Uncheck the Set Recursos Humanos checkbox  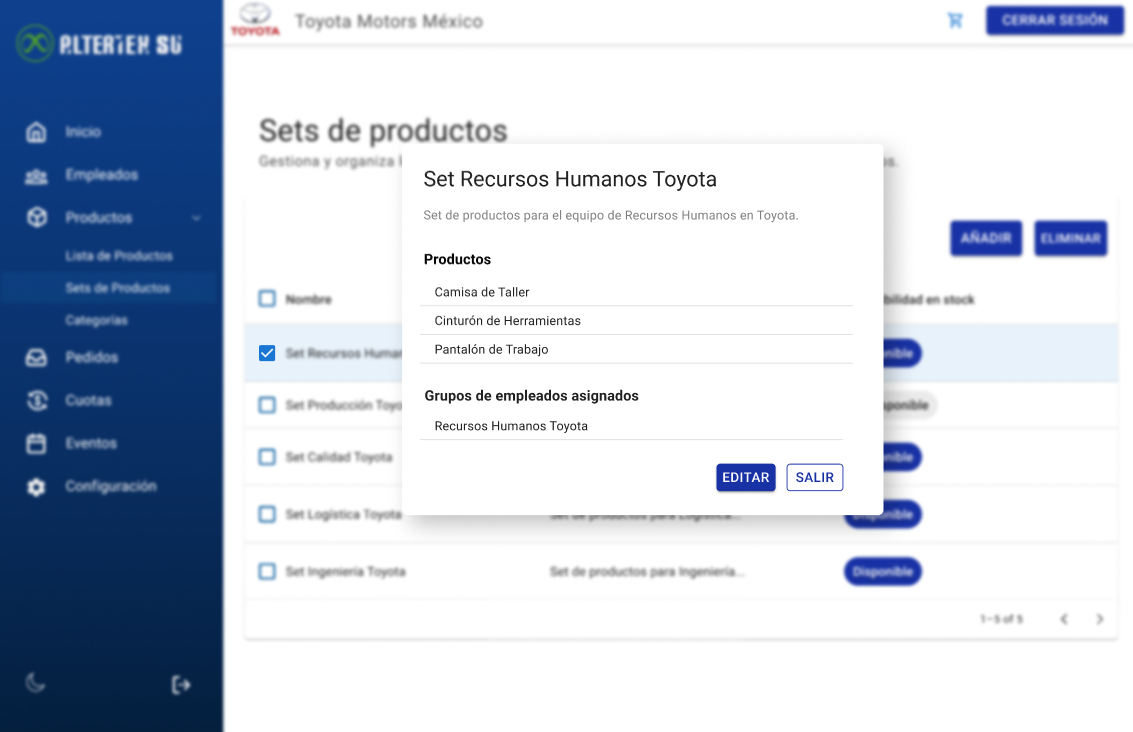(267, 353)
